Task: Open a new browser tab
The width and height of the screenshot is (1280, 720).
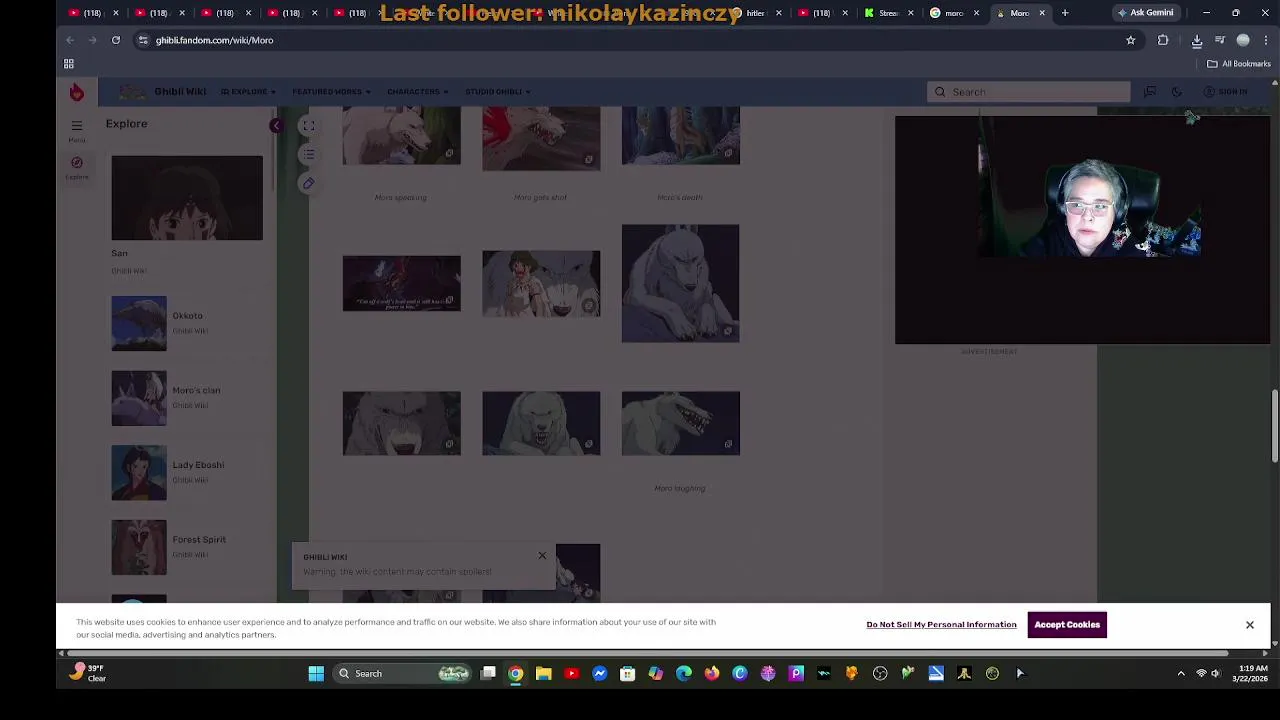Action: click(1065, 13)
